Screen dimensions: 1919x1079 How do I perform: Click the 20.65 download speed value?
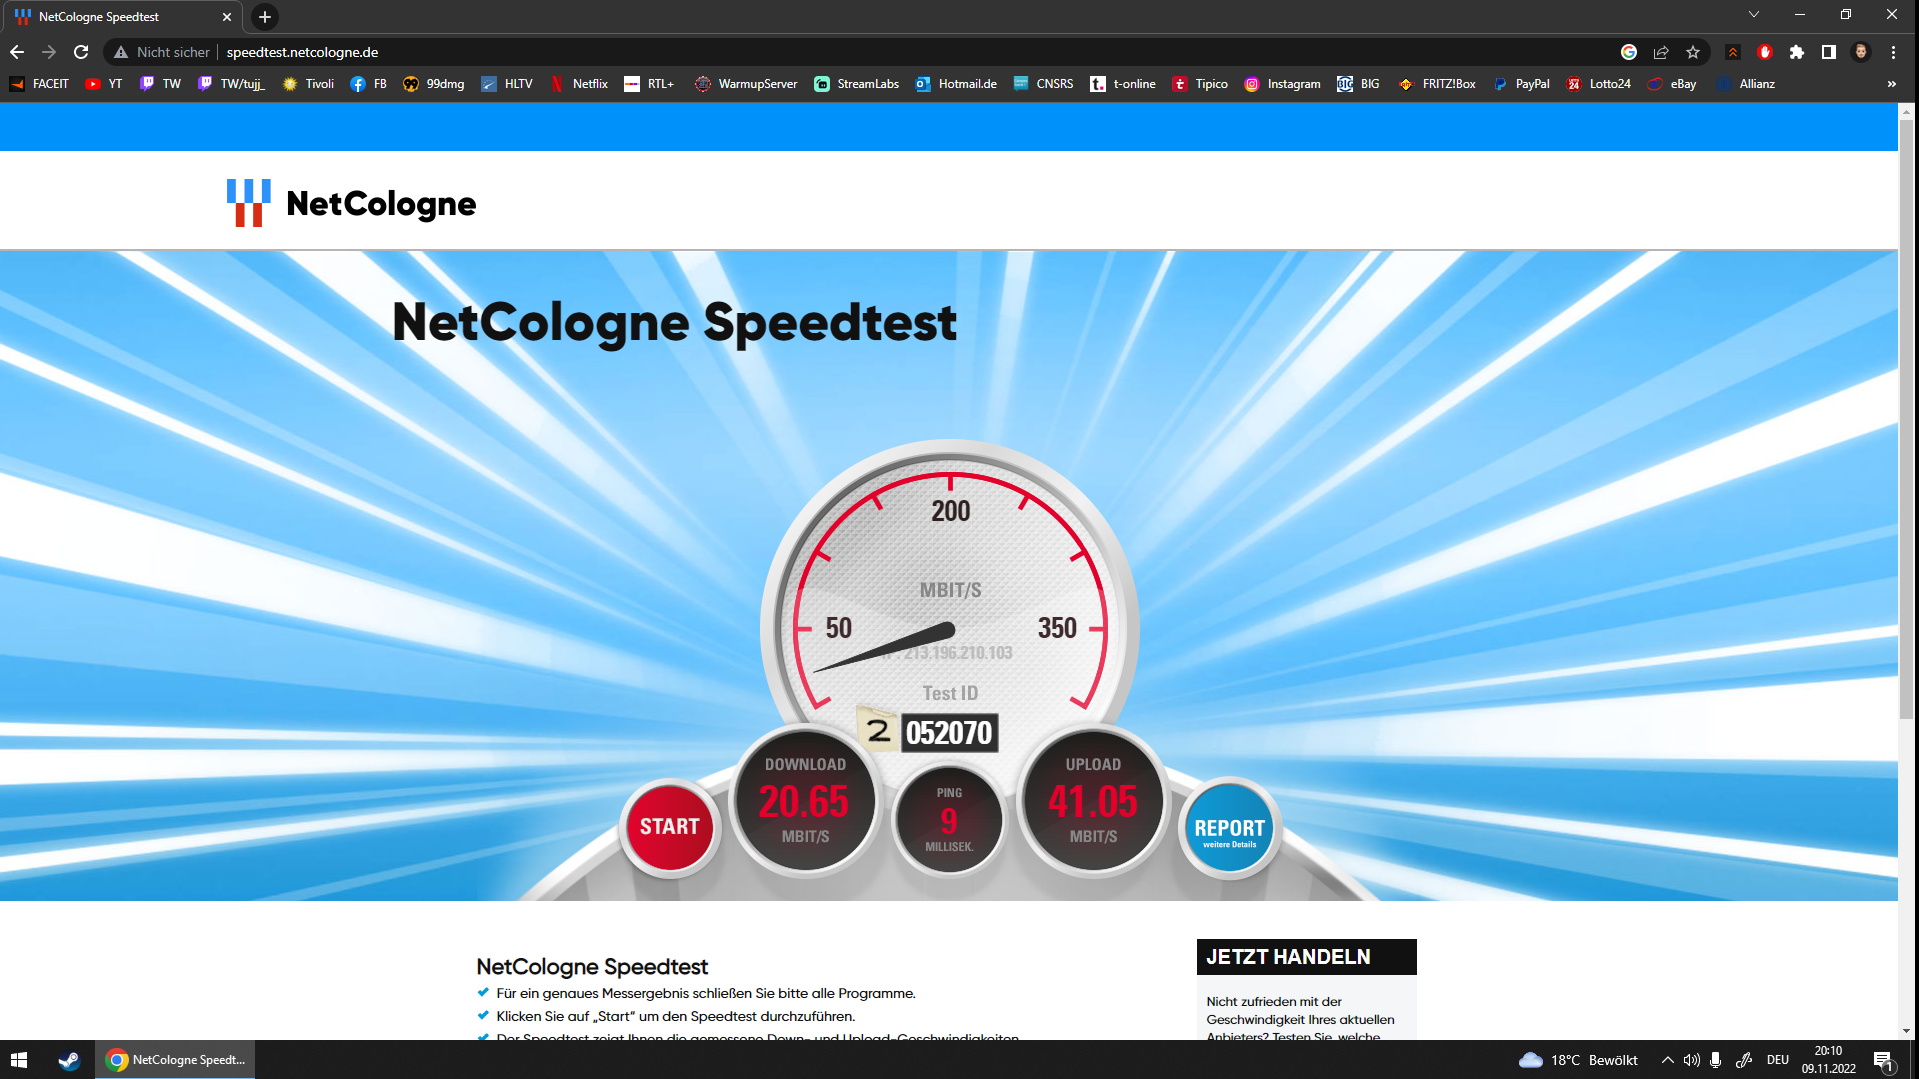pyautogui.click(x=803, y=802)
